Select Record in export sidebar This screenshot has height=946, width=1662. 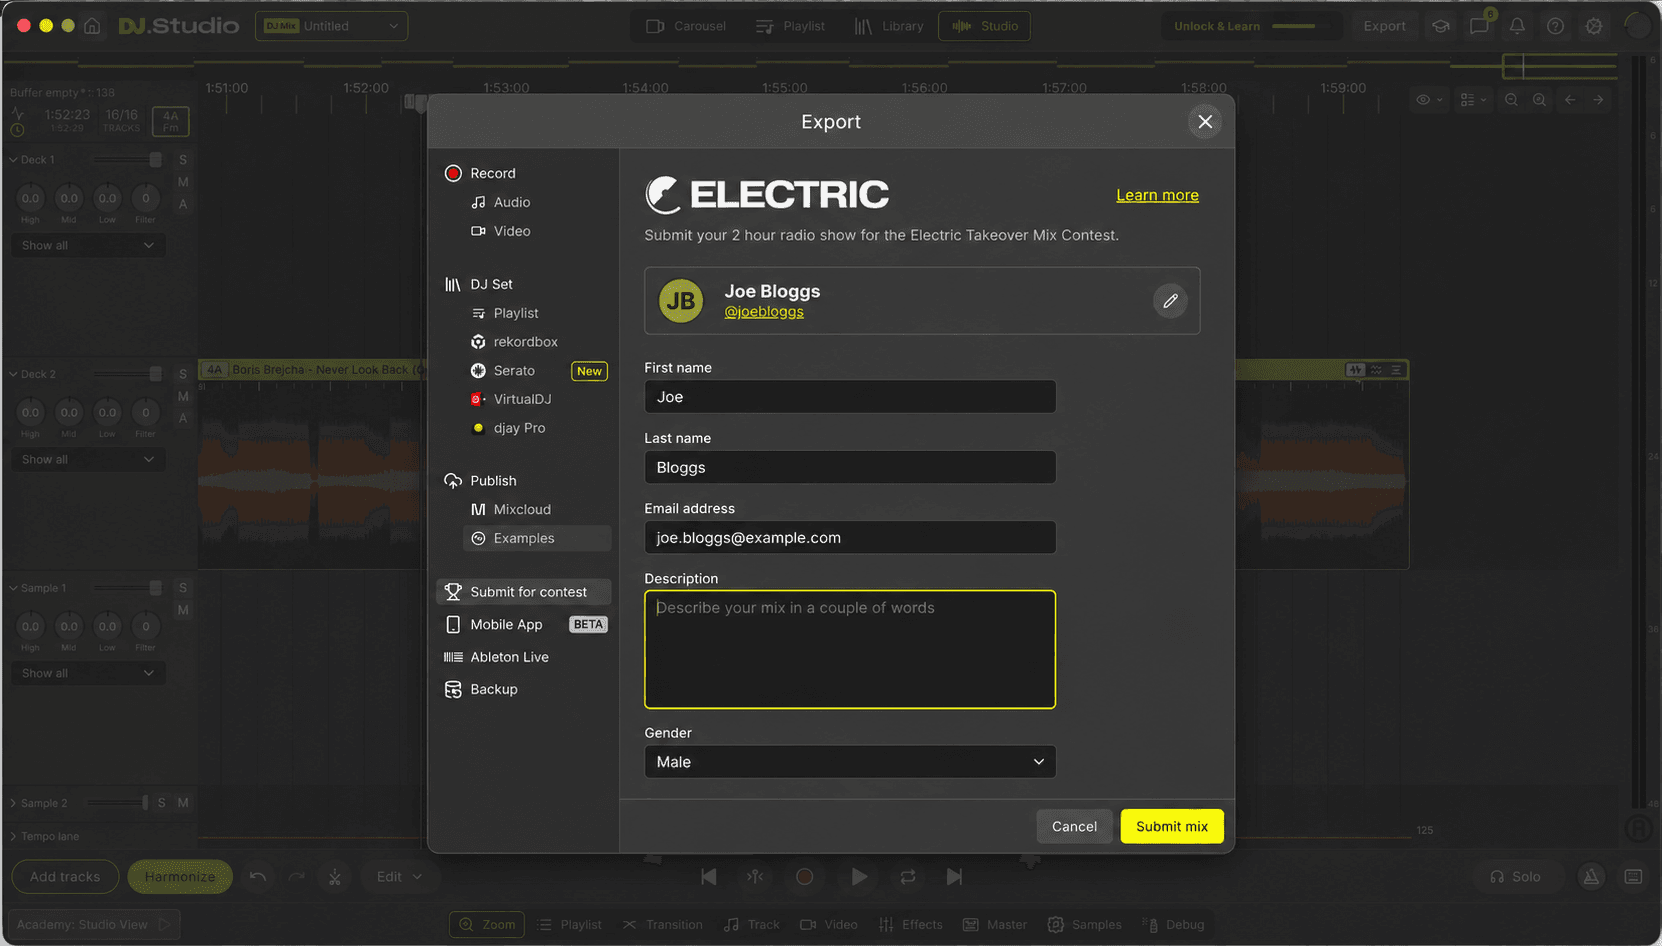480,173
